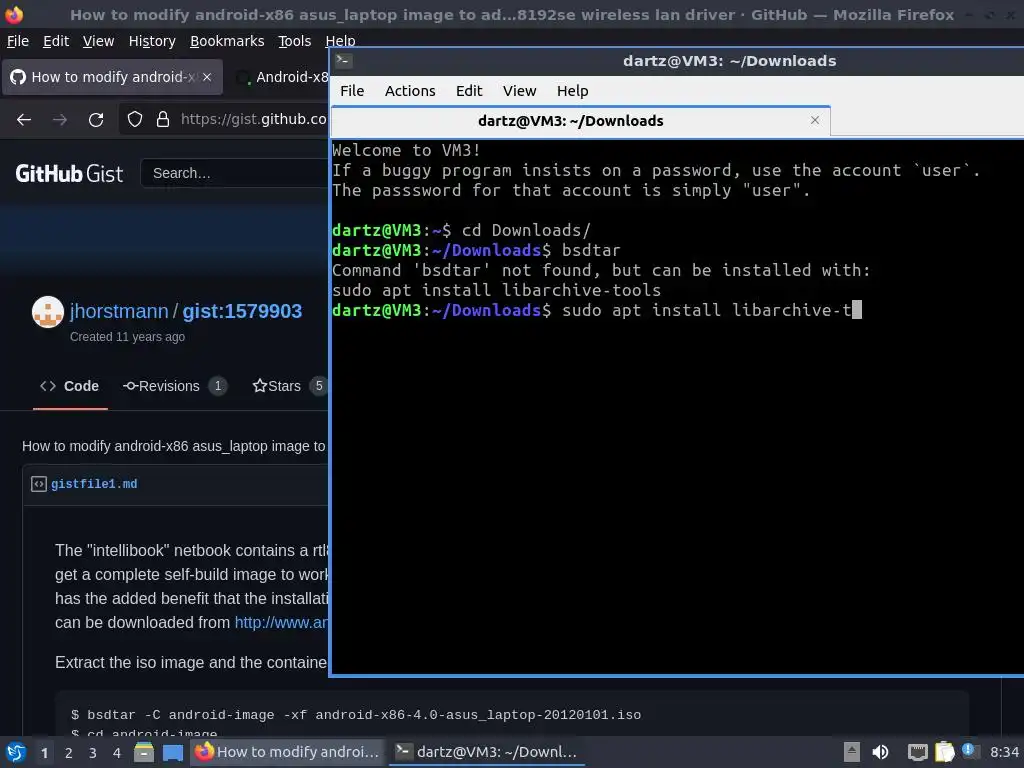Open the gistfile1.md file link
Viewport: 1024px width, 768px height.
point(94,484)
